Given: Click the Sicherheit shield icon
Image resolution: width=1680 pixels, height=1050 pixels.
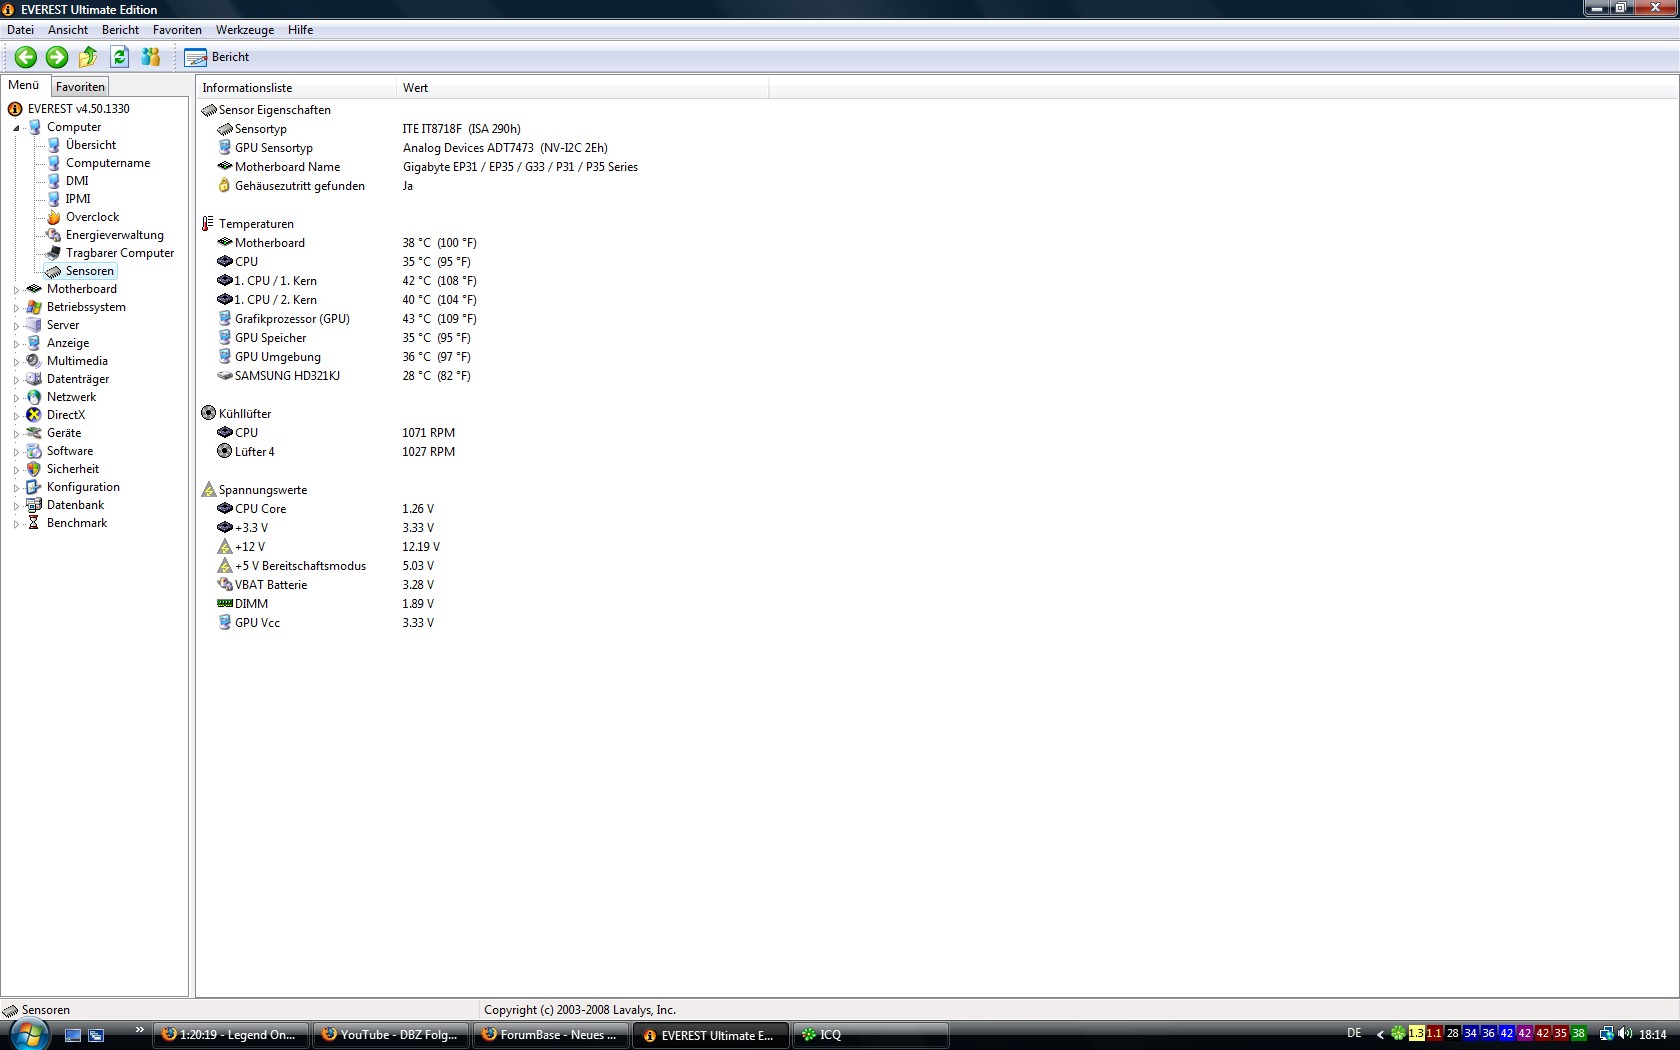Looking at the screenshot, I should 34,469.
